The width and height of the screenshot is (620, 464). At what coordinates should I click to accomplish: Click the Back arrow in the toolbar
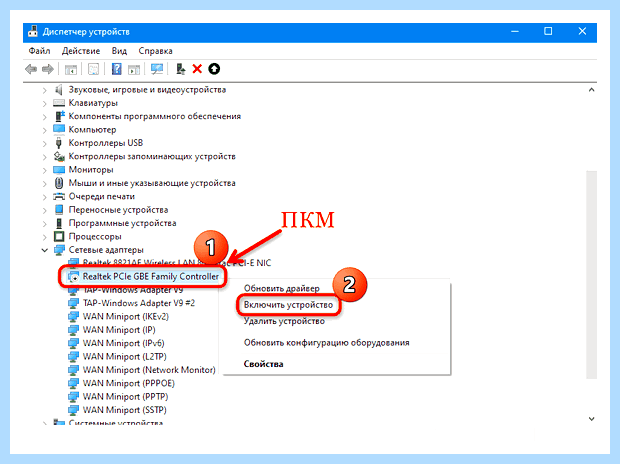[31, 69]
